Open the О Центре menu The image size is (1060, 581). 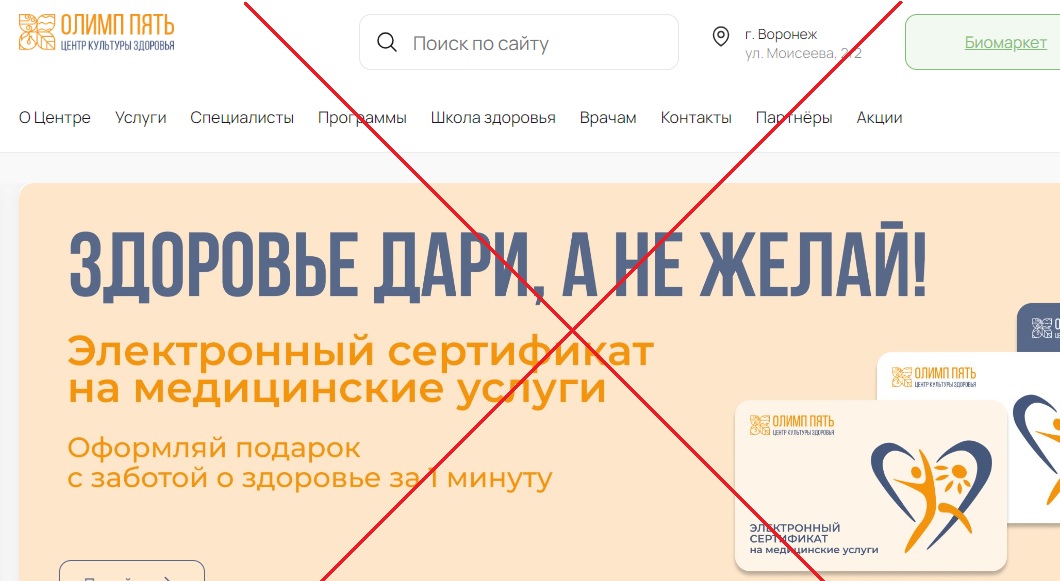pos(55,118)
